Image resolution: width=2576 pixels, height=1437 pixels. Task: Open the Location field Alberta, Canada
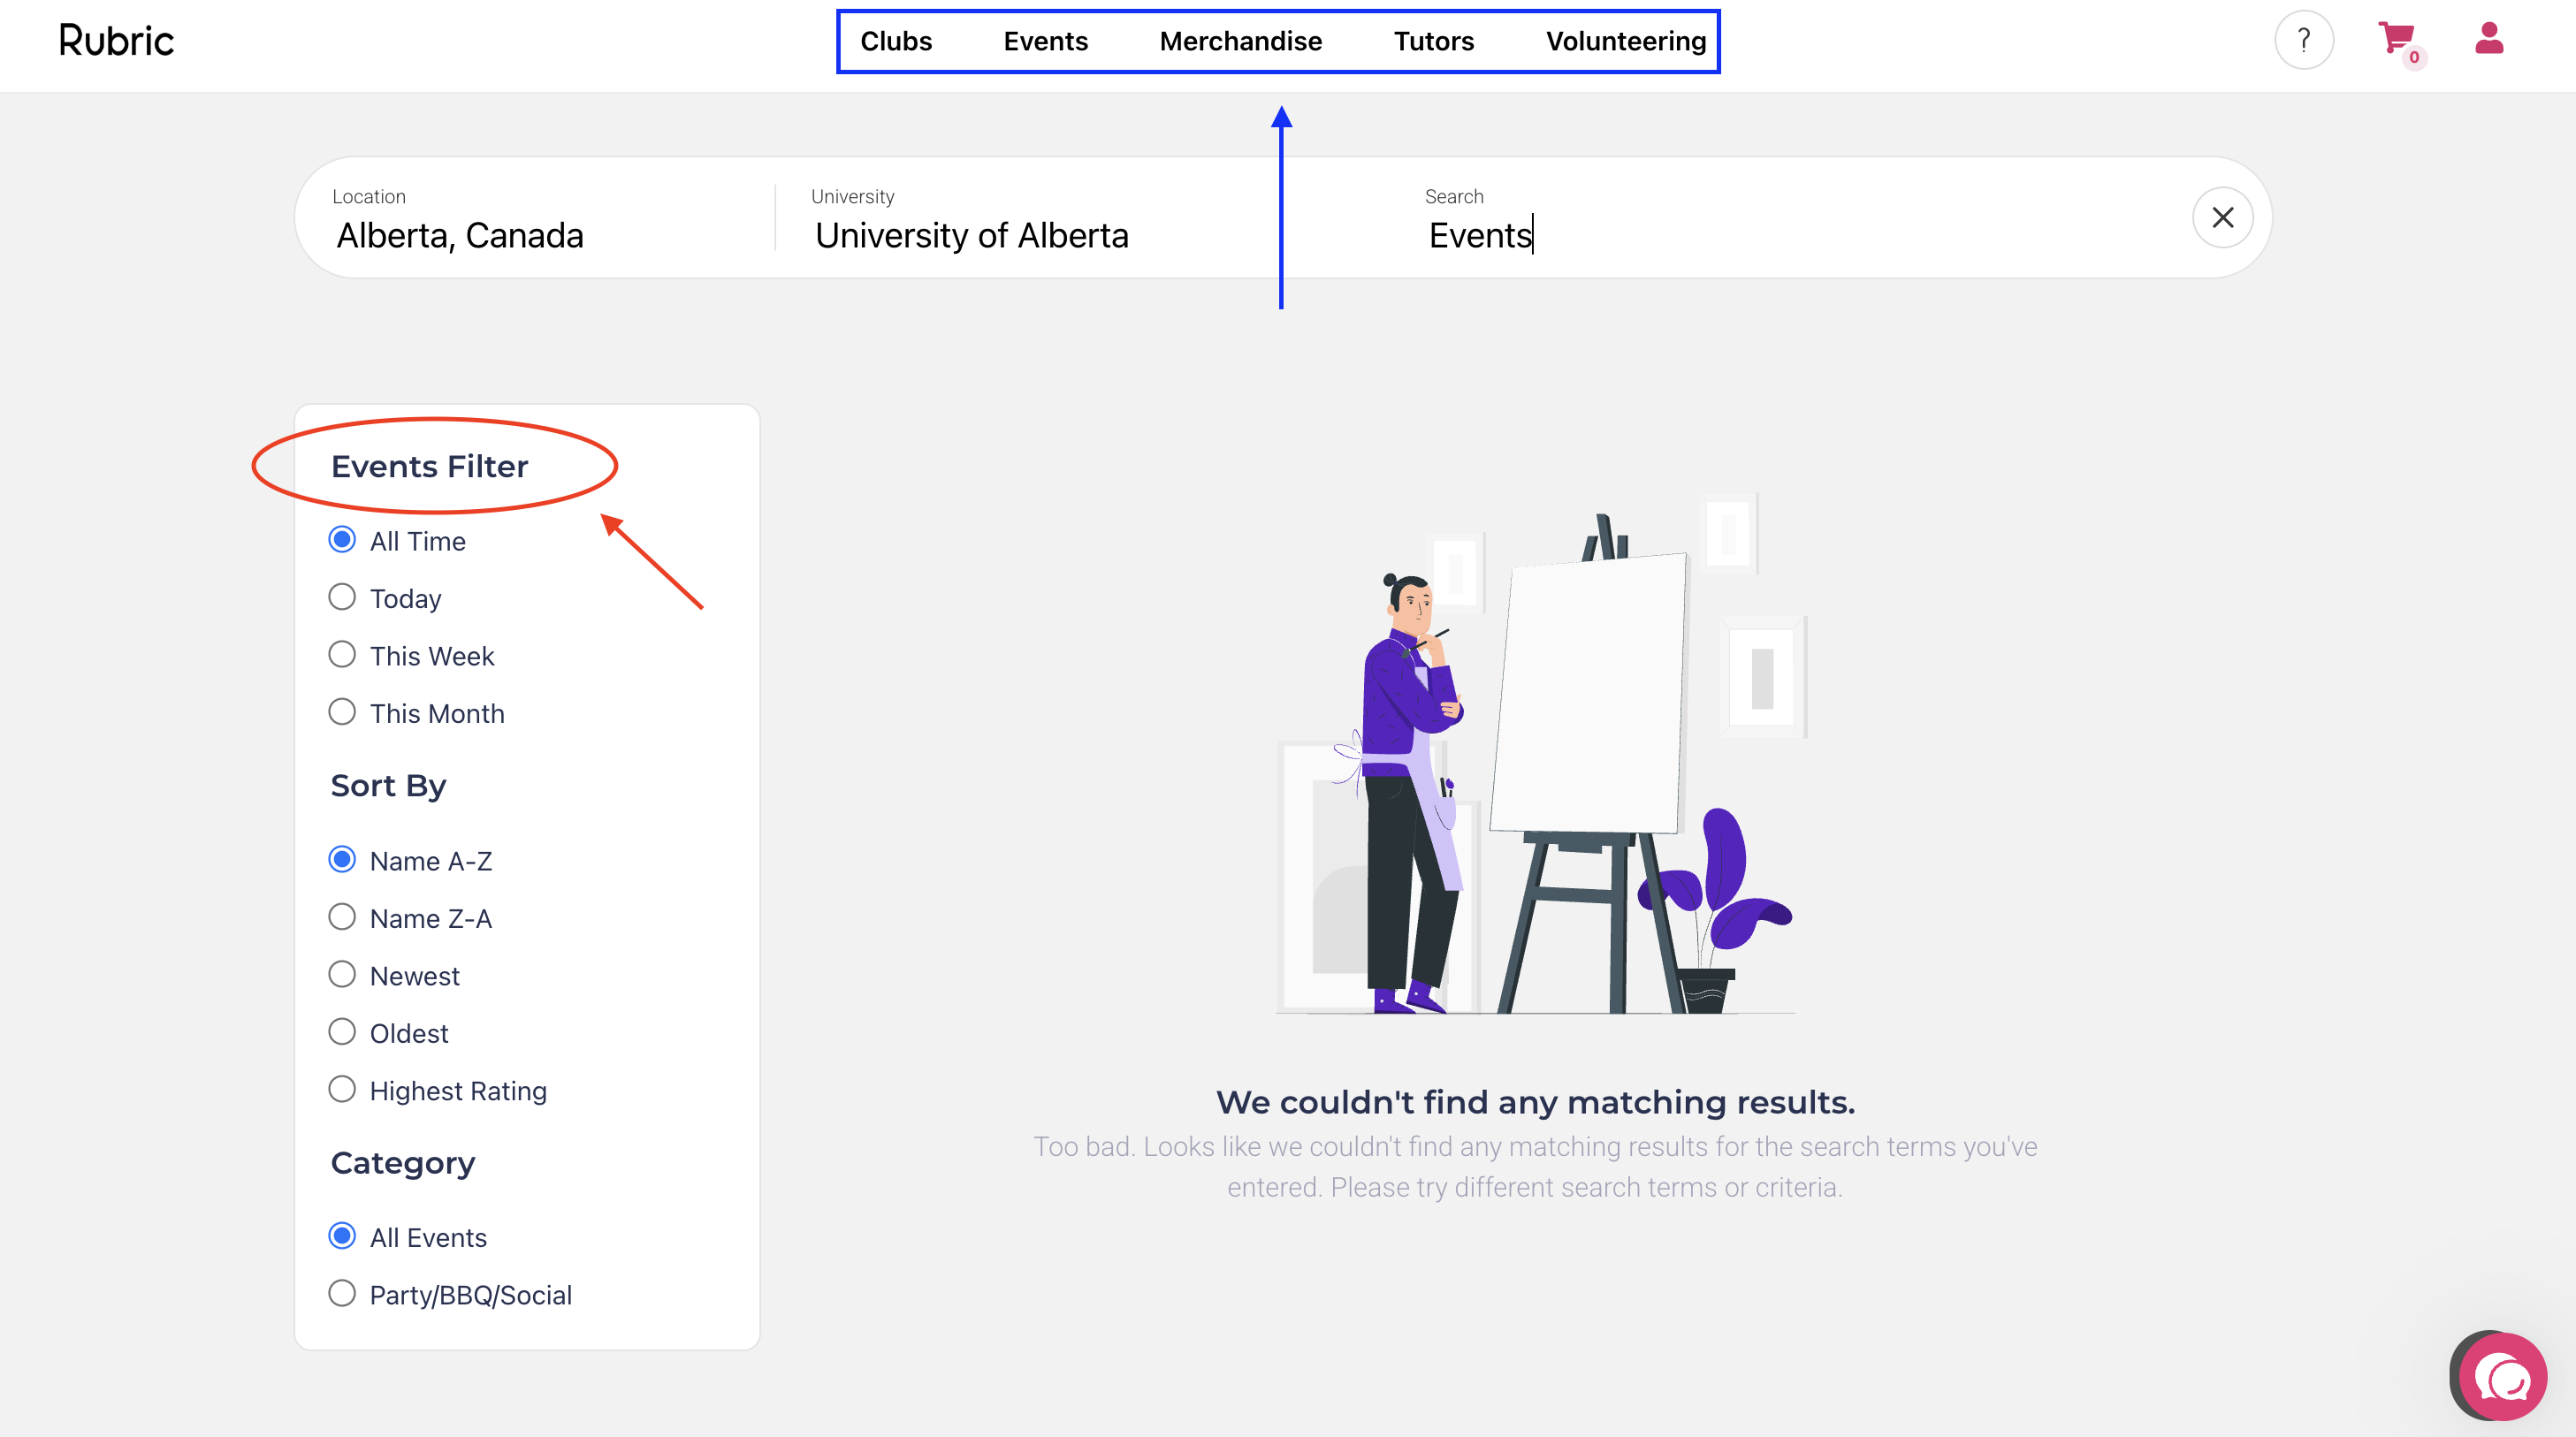click(x=460, y=235)
